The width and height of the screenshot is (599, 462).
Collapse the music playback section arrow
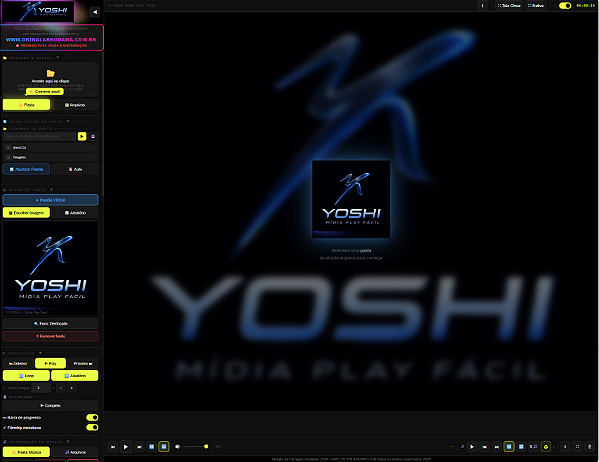click(68, 442)
